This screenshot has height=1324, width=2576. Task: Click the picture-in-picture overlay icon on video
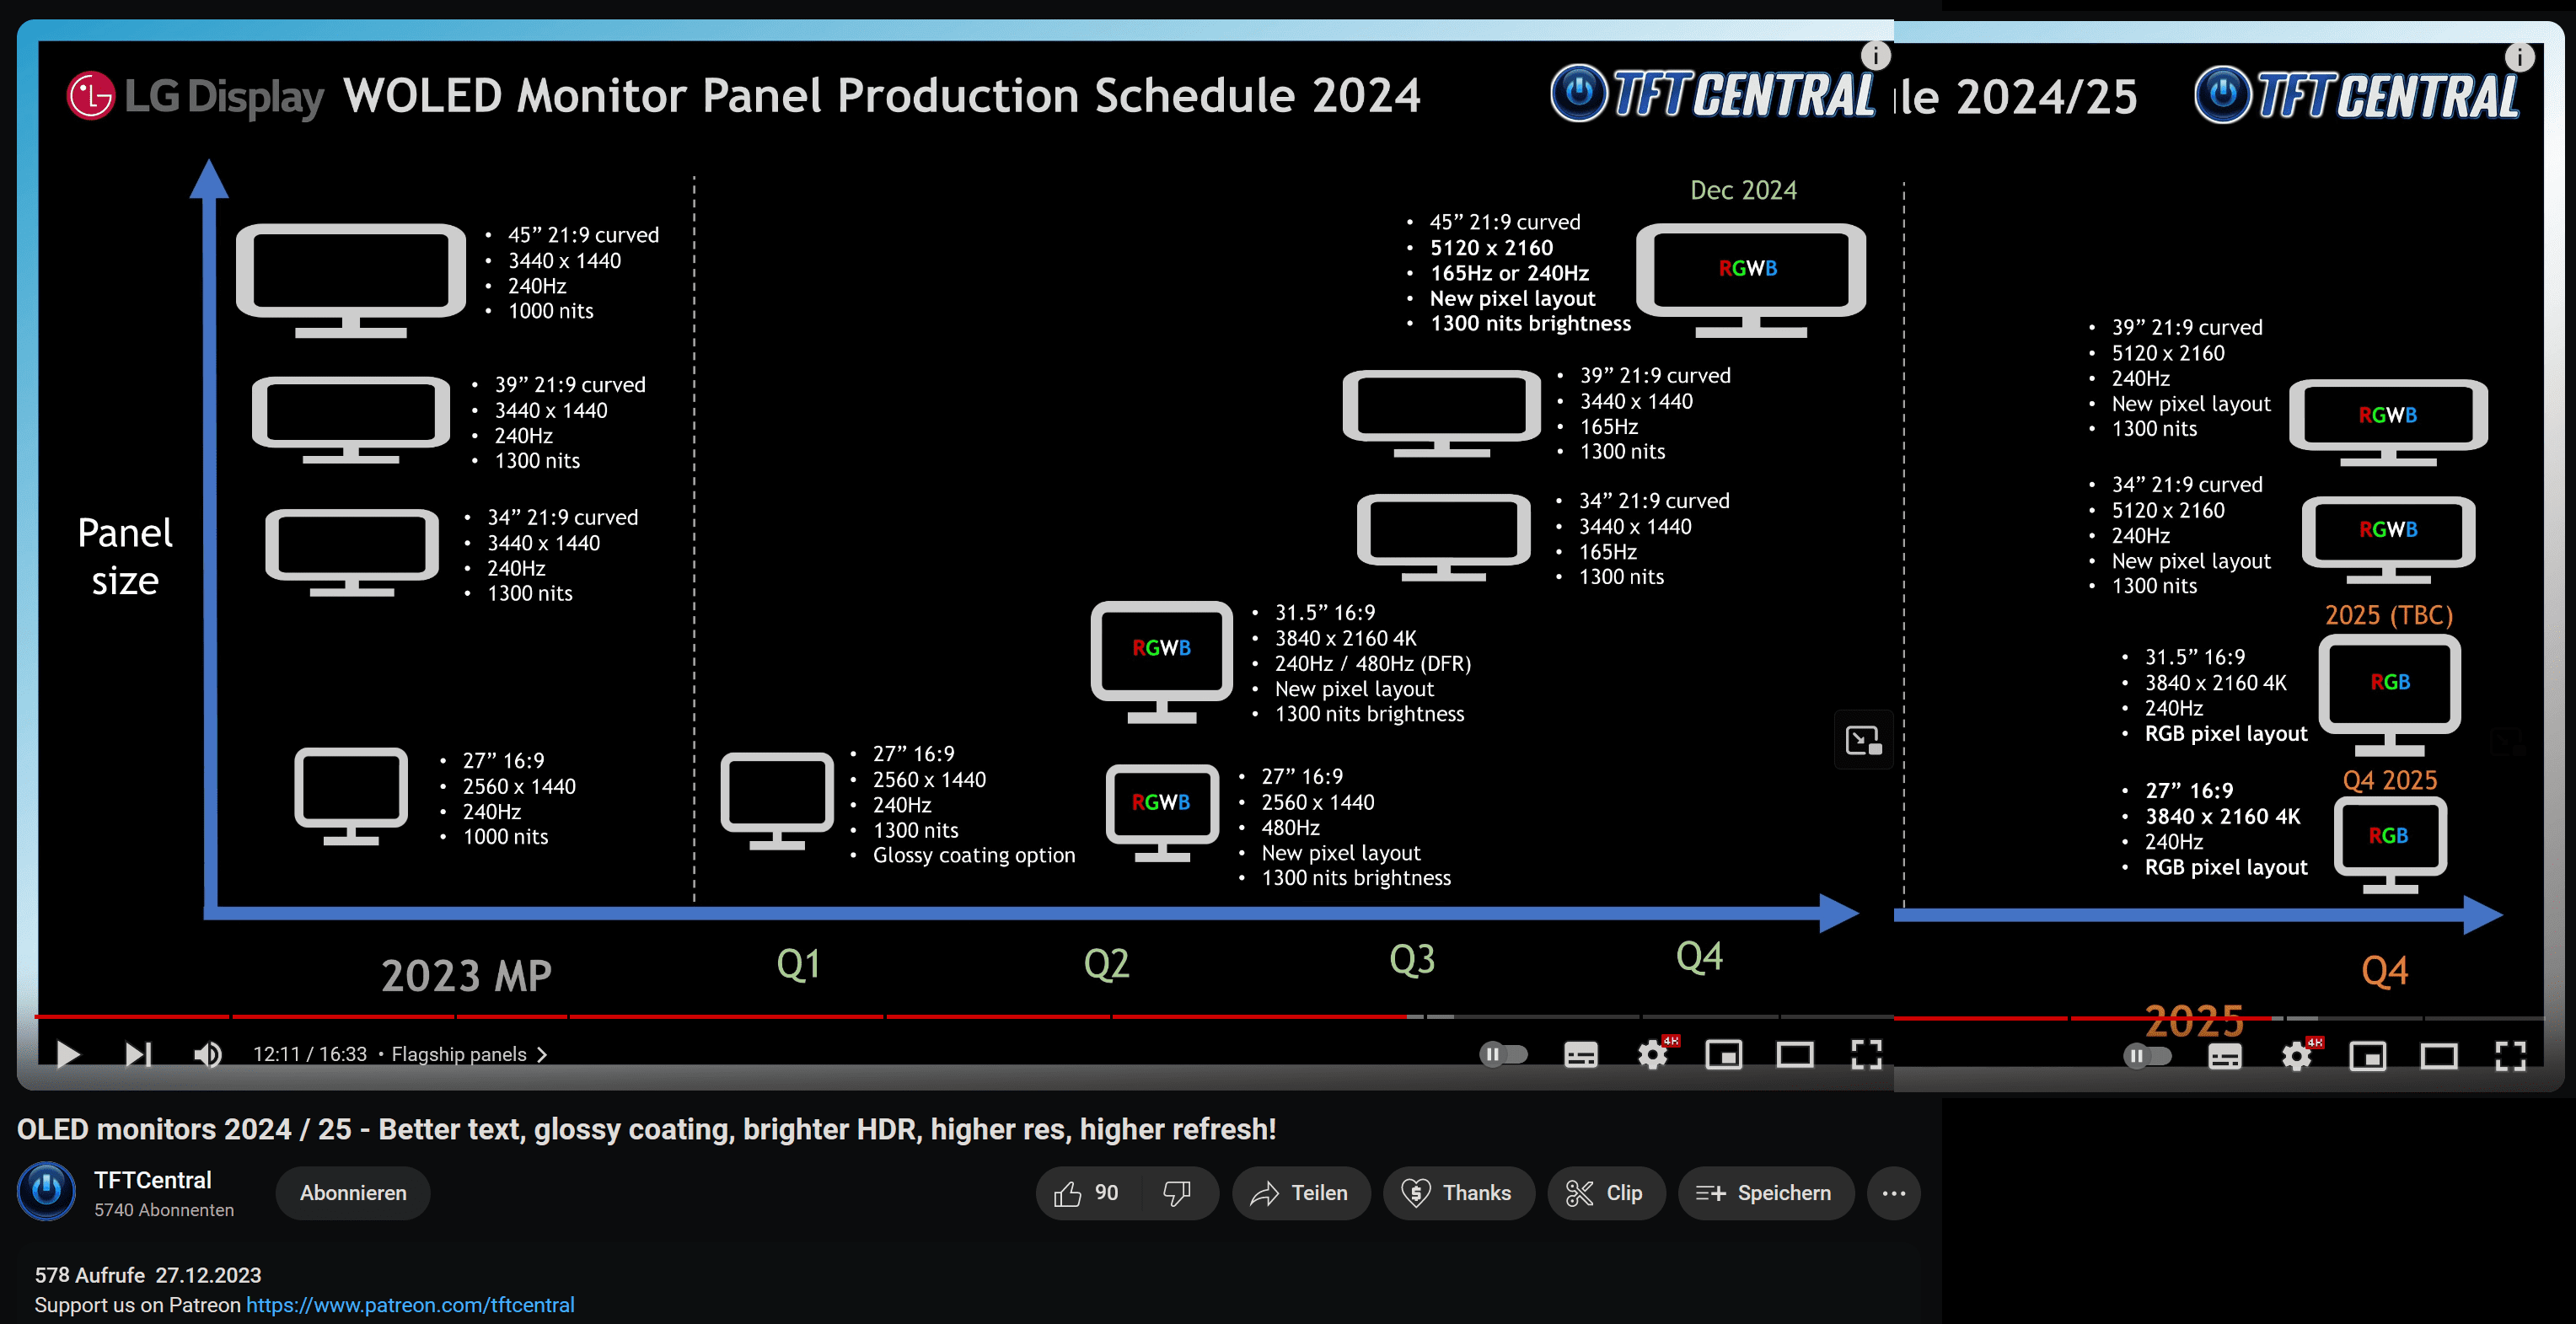tap(1863, 740)
